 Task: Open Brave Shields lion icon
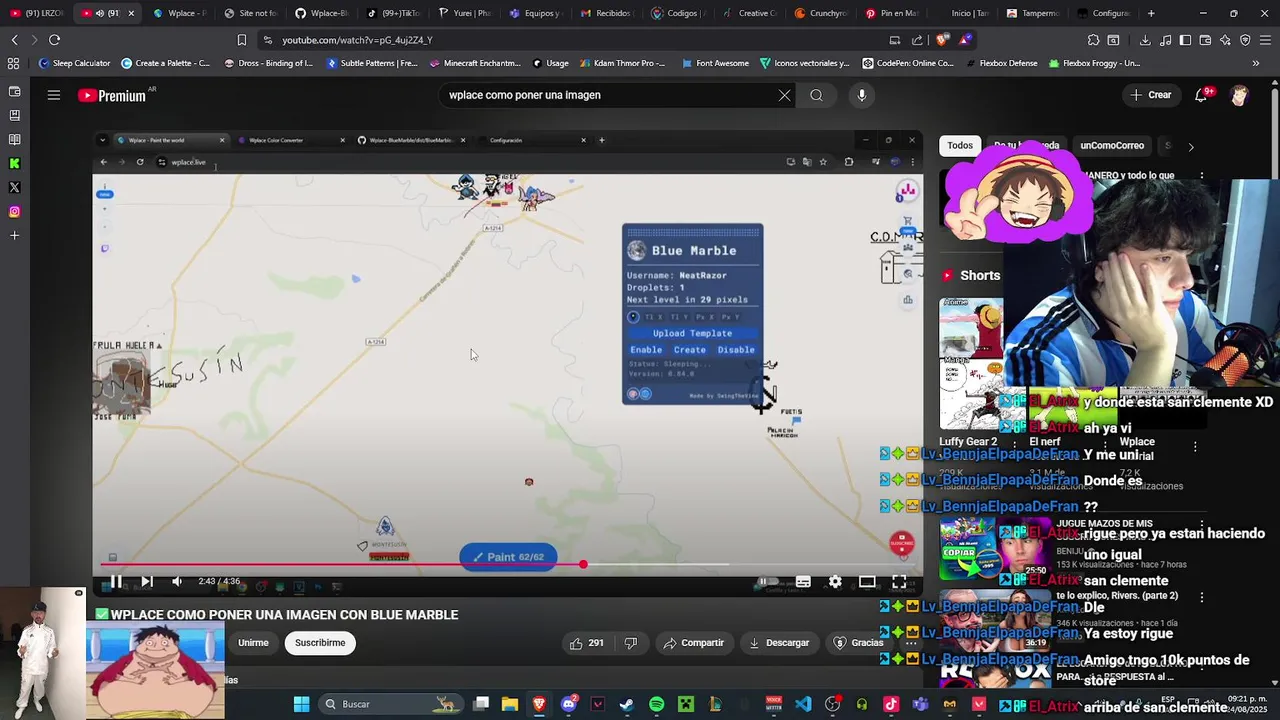point(942,40)
